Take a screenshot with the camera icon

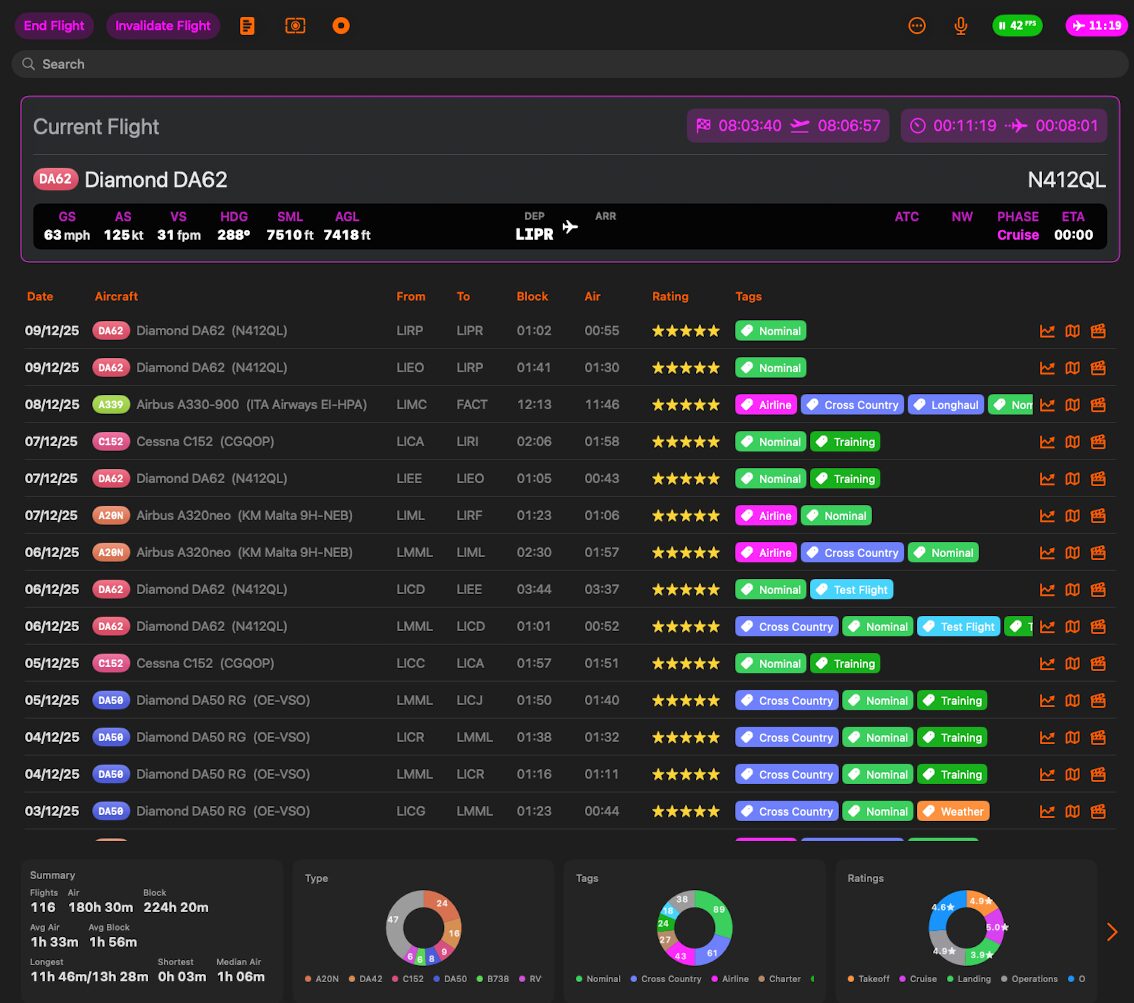pos(295,26)
